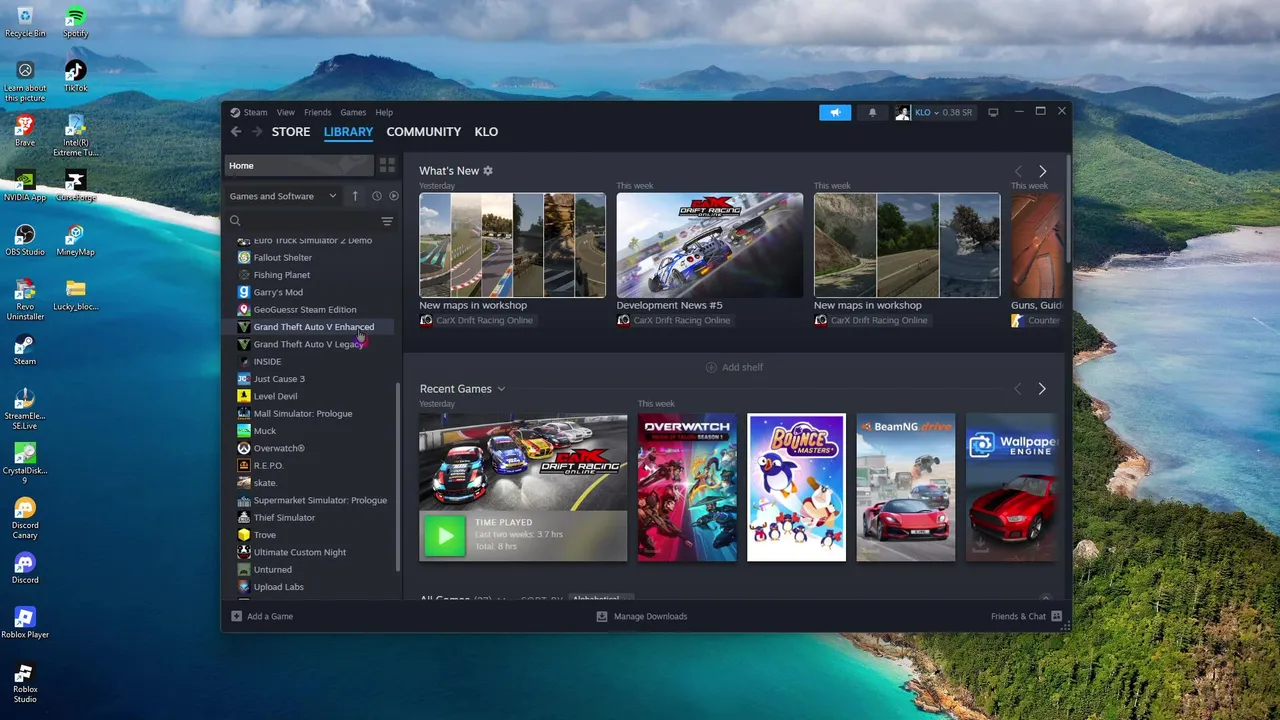Open the View menu

(x=286, y=113)
